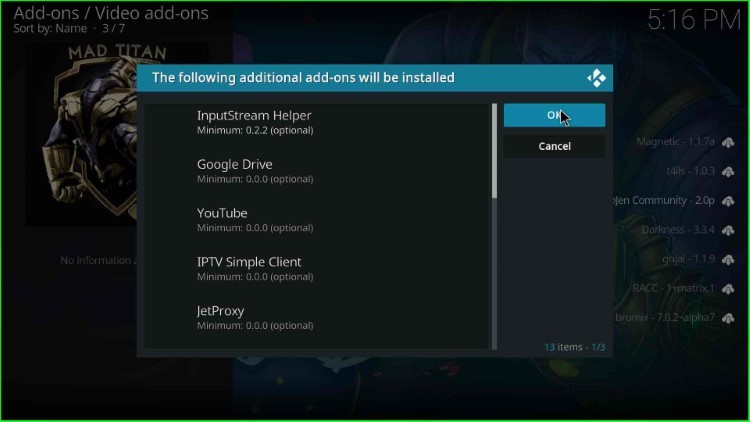The image size is (750, 422).
Task: Select the Google Drive dependency entry
Action: point(317,171)
